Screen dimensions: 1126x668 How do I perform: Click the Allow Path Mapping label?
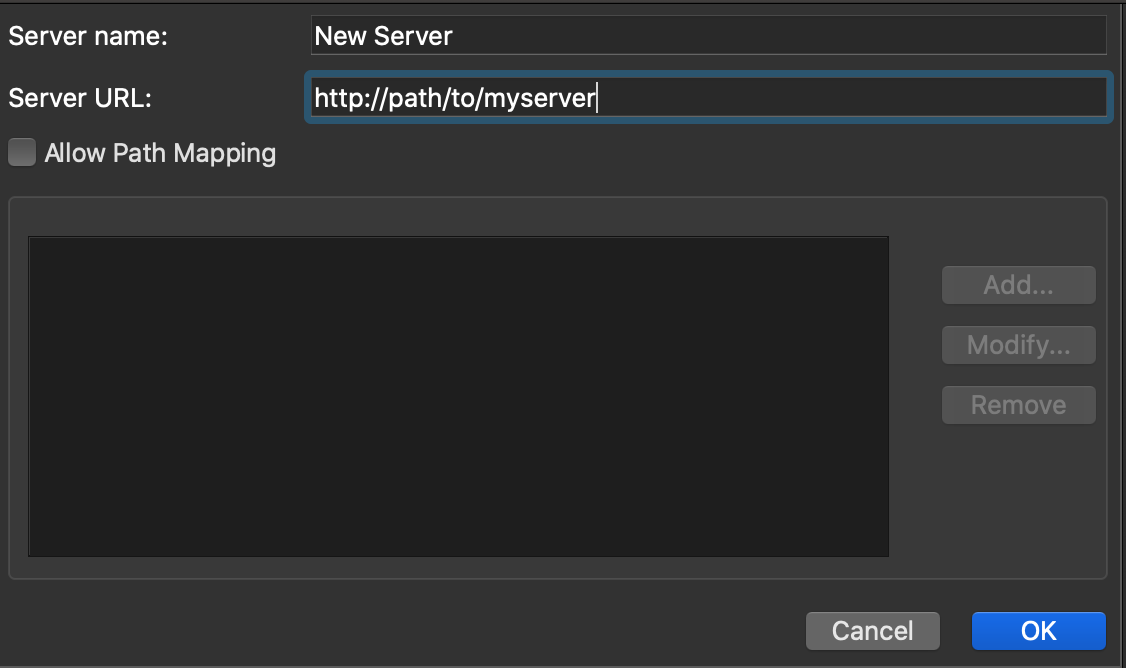tap(160, 152)
